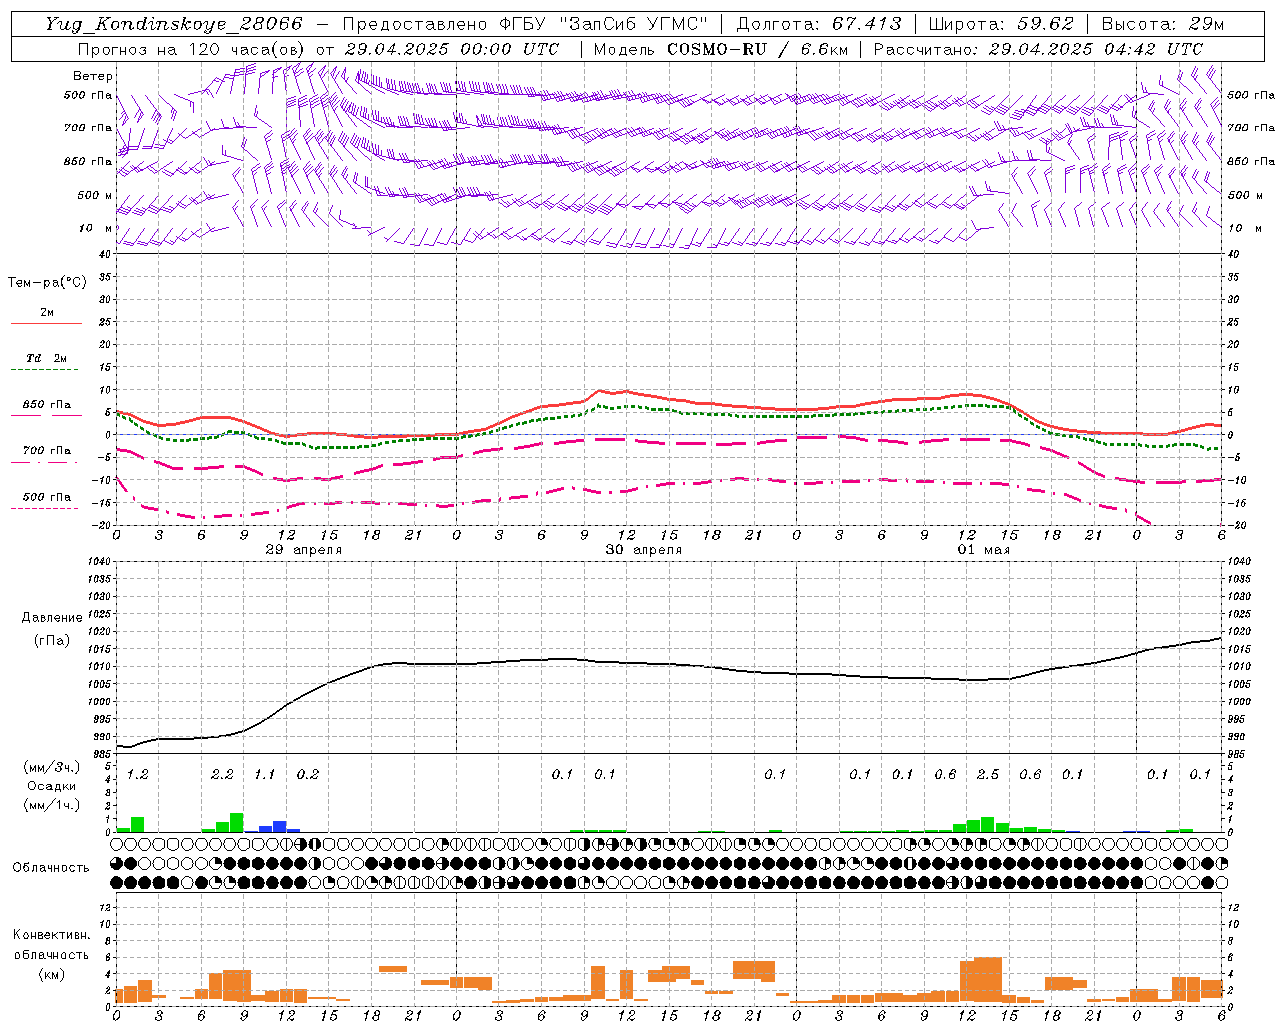Viewport: 1280px width, 1024px height.
Task: Click the black pressure curve in Давление panel
Action: click(670, 664)
